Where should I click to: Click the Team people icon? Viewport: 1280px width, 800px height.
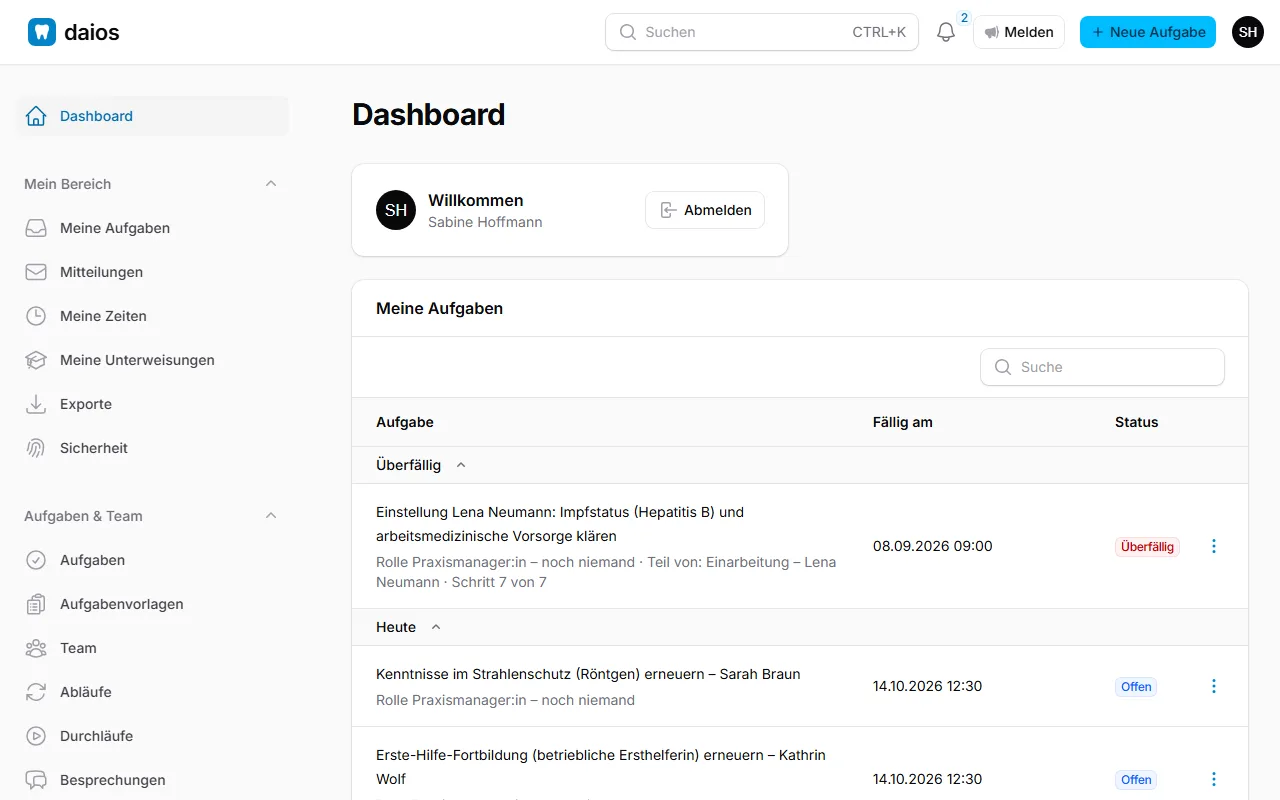click(36, 648)
